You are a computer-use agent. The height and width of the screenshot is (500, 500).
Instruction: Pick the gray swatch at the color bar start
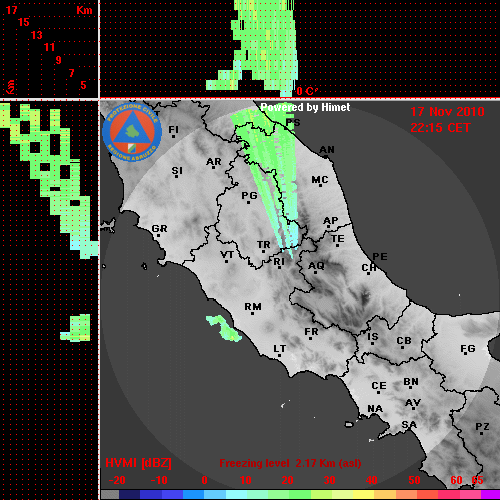[x=110, y=495]
